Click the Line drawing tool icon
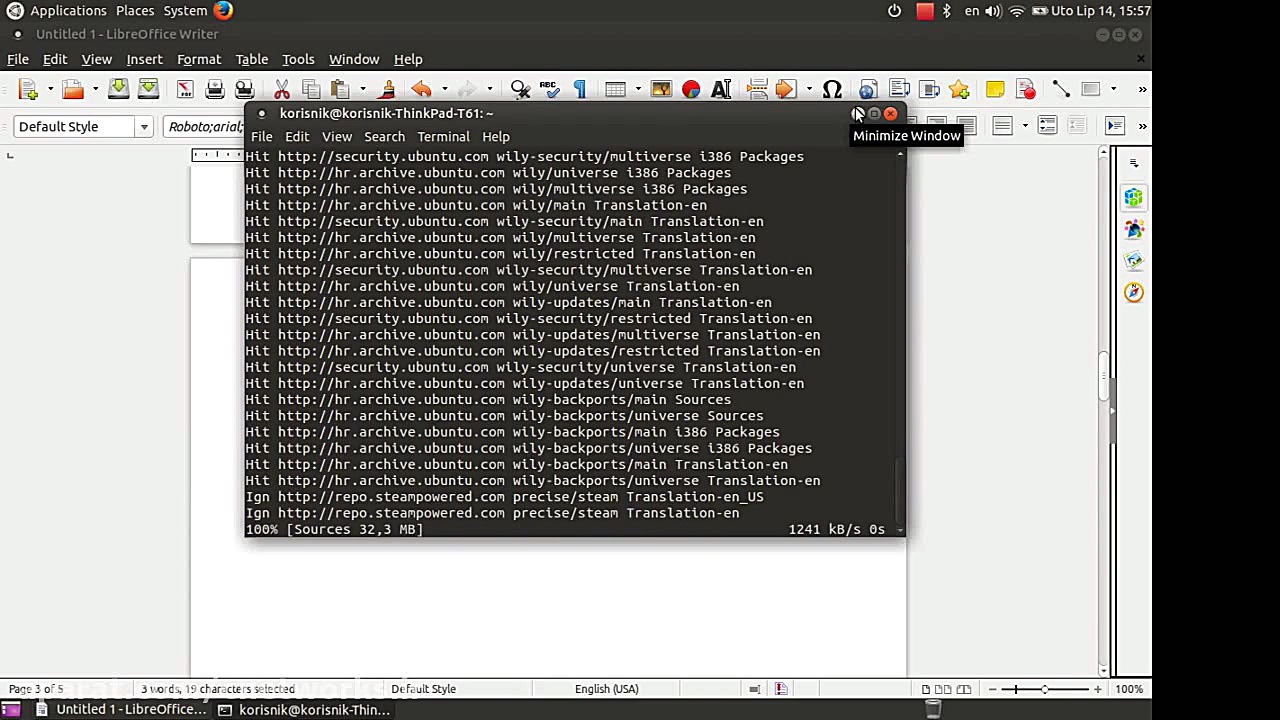 click(x=1061, y=90)
